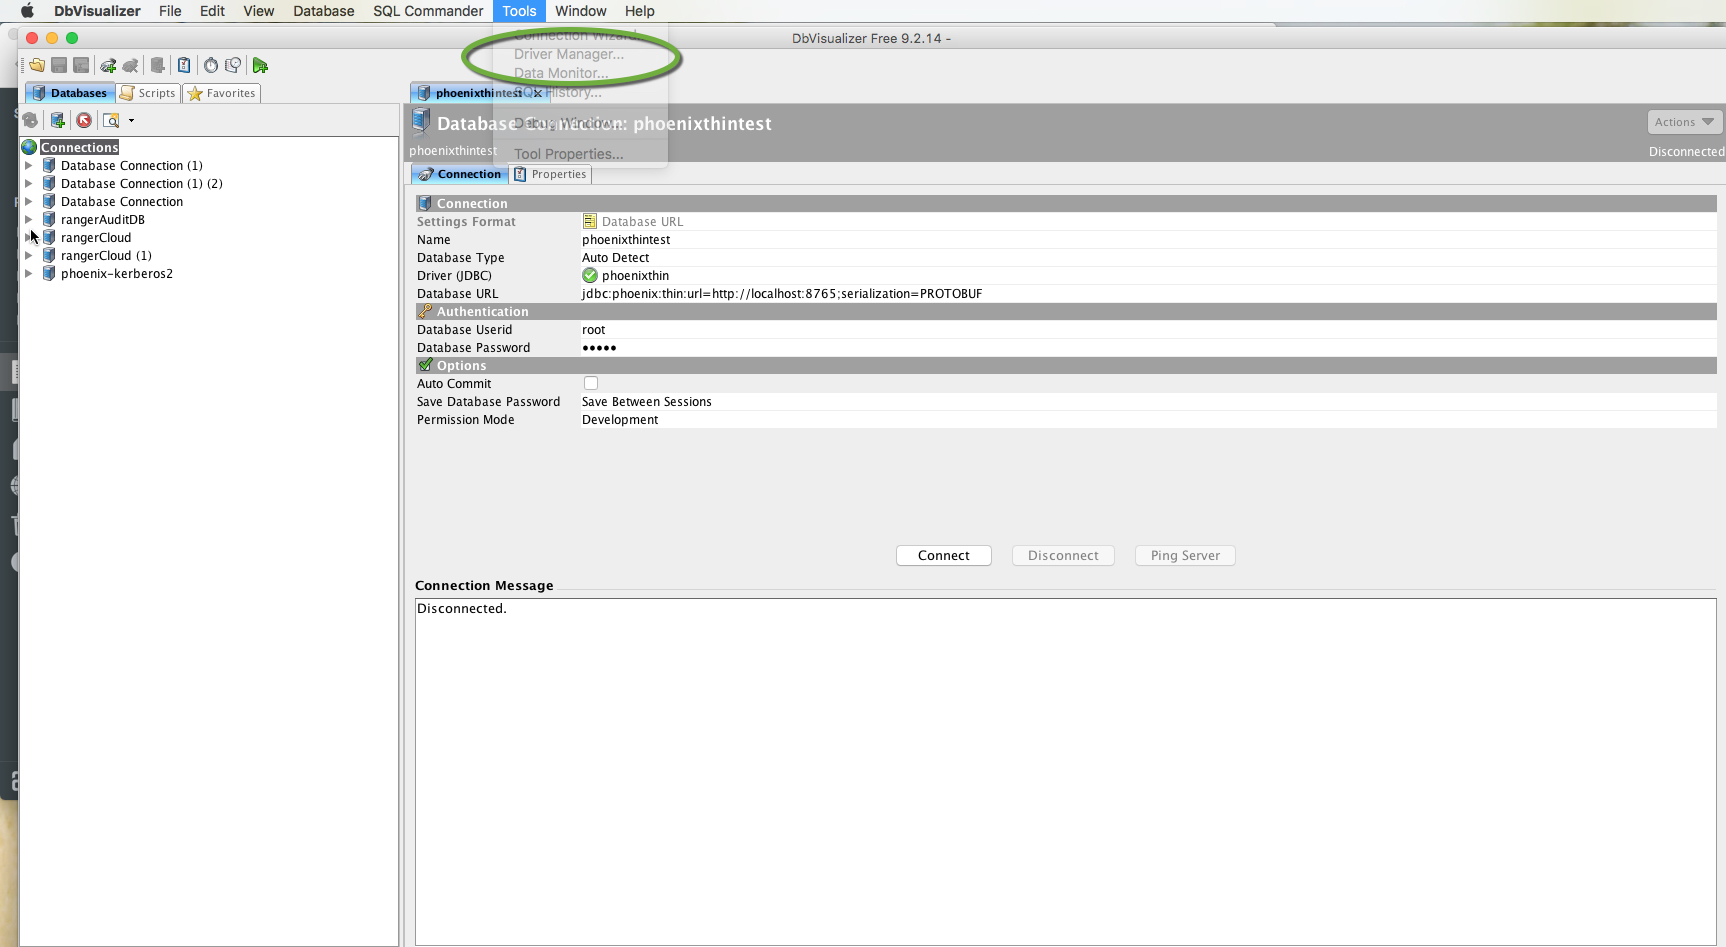Open object view using the magnifier icon
The width and height of the screenshot is (1726, 947).
point(112,120)
